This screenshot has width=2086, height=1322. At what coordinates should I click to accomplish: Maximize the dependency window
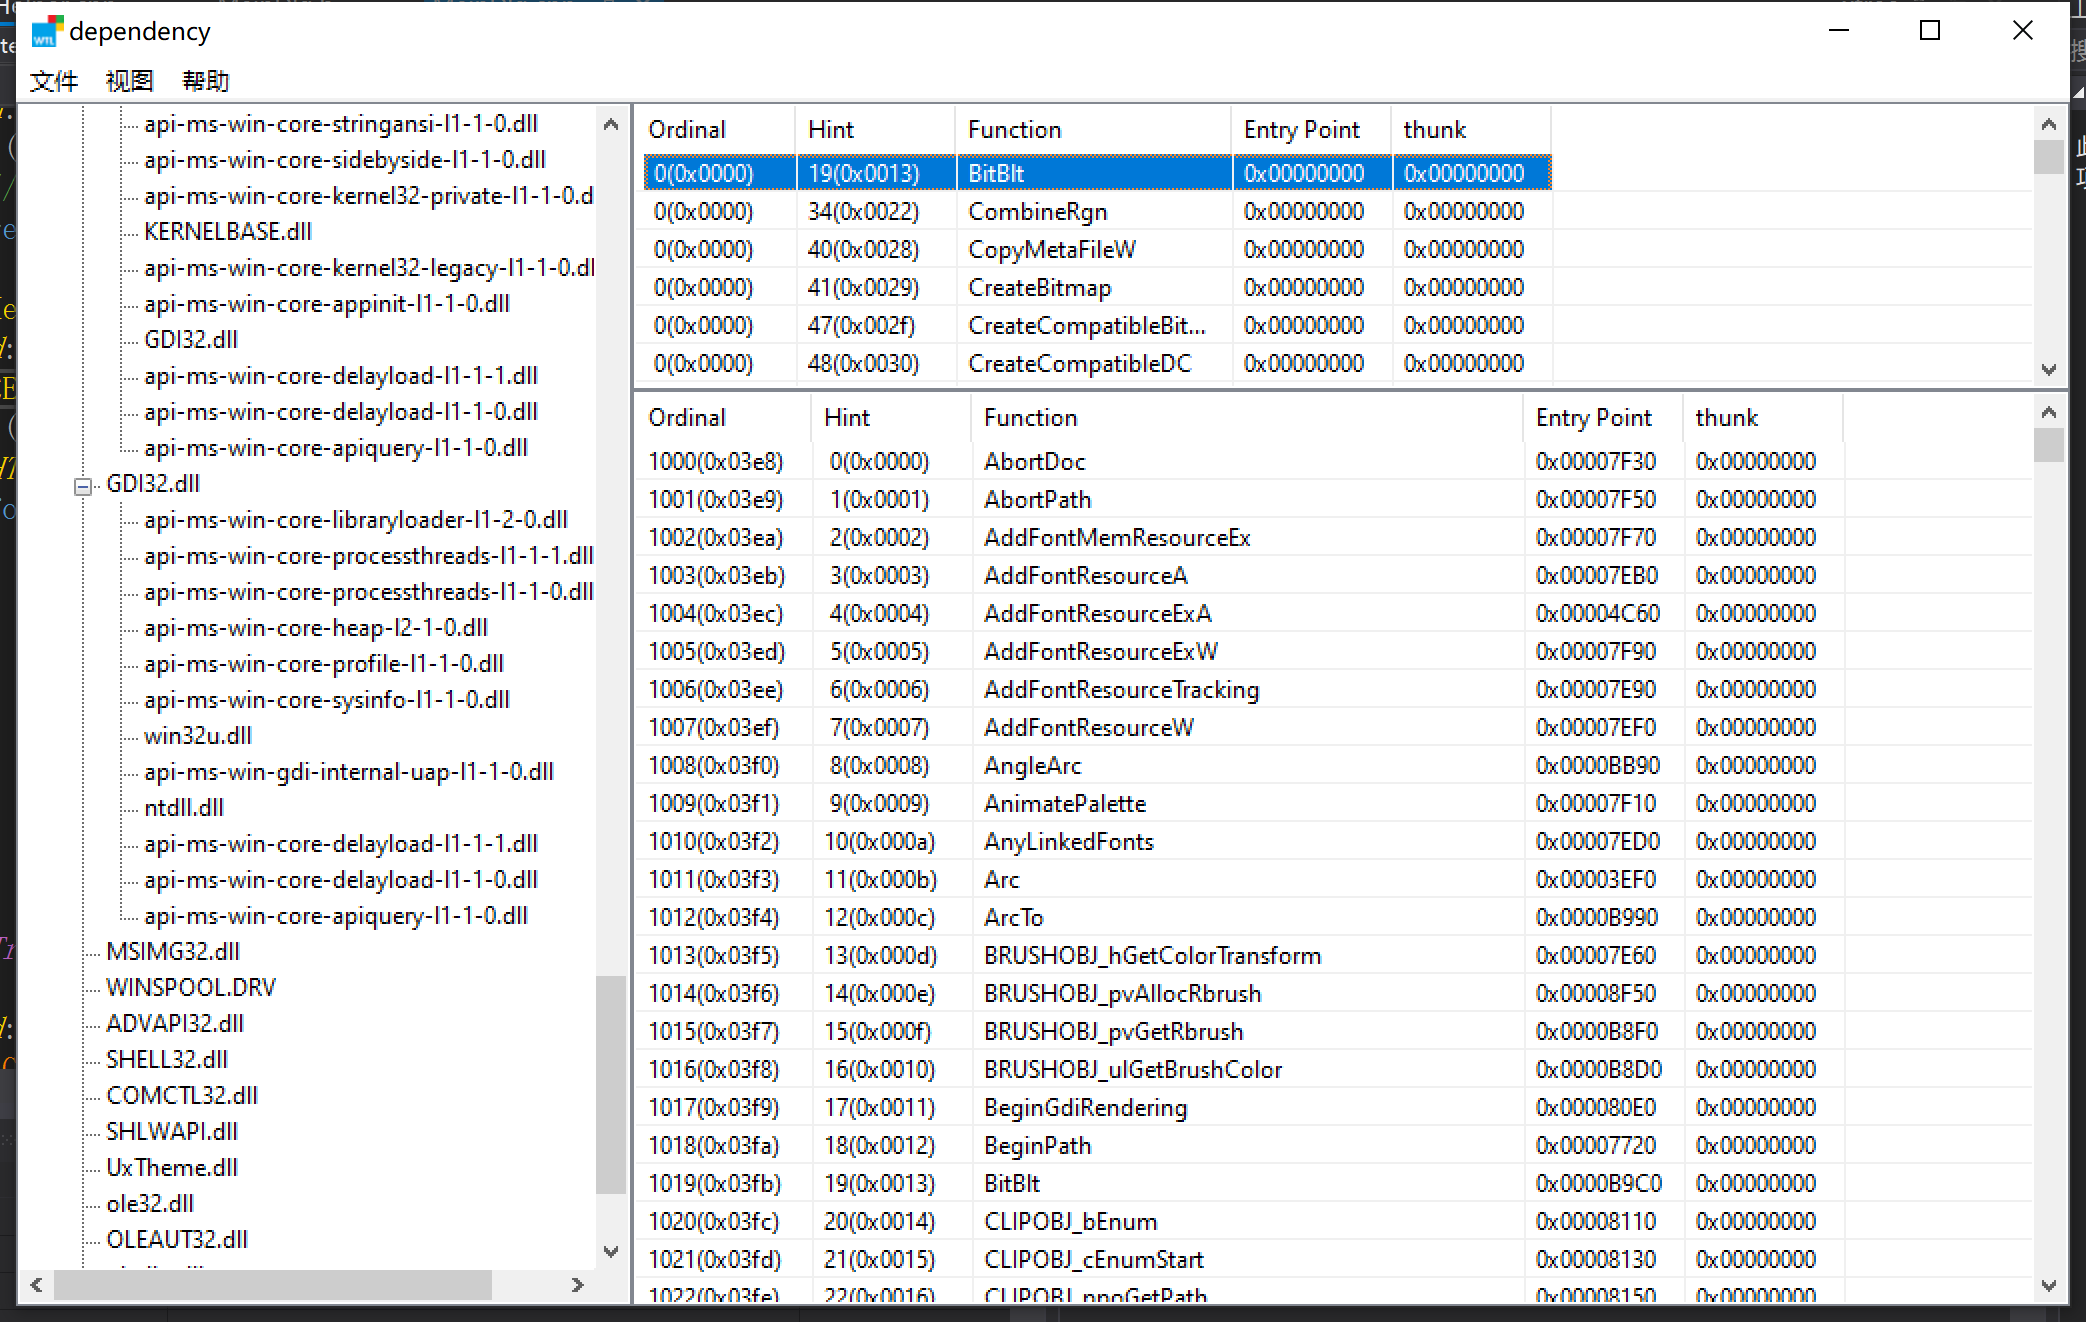(1930, 31)
